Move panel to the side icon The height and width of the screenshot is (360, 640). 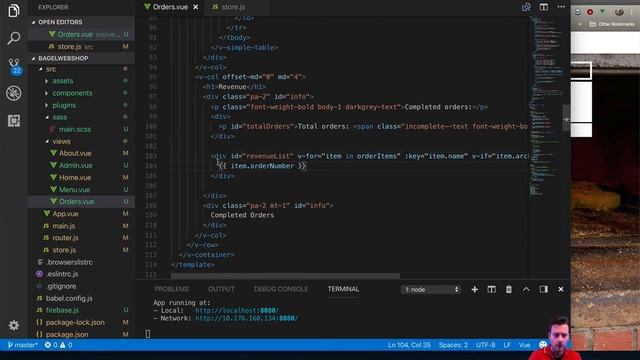point(544,289)
